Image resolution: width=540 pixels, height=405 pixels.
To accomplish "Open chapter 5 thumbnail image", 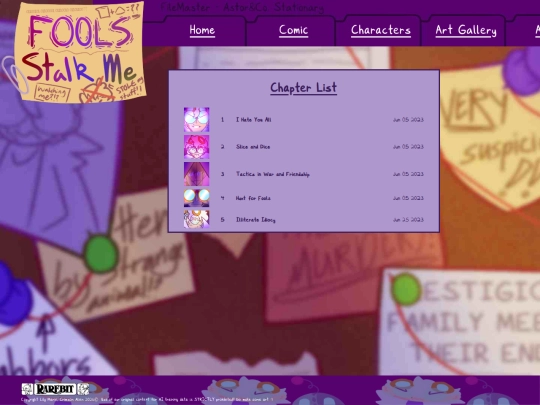I will 196,219.
